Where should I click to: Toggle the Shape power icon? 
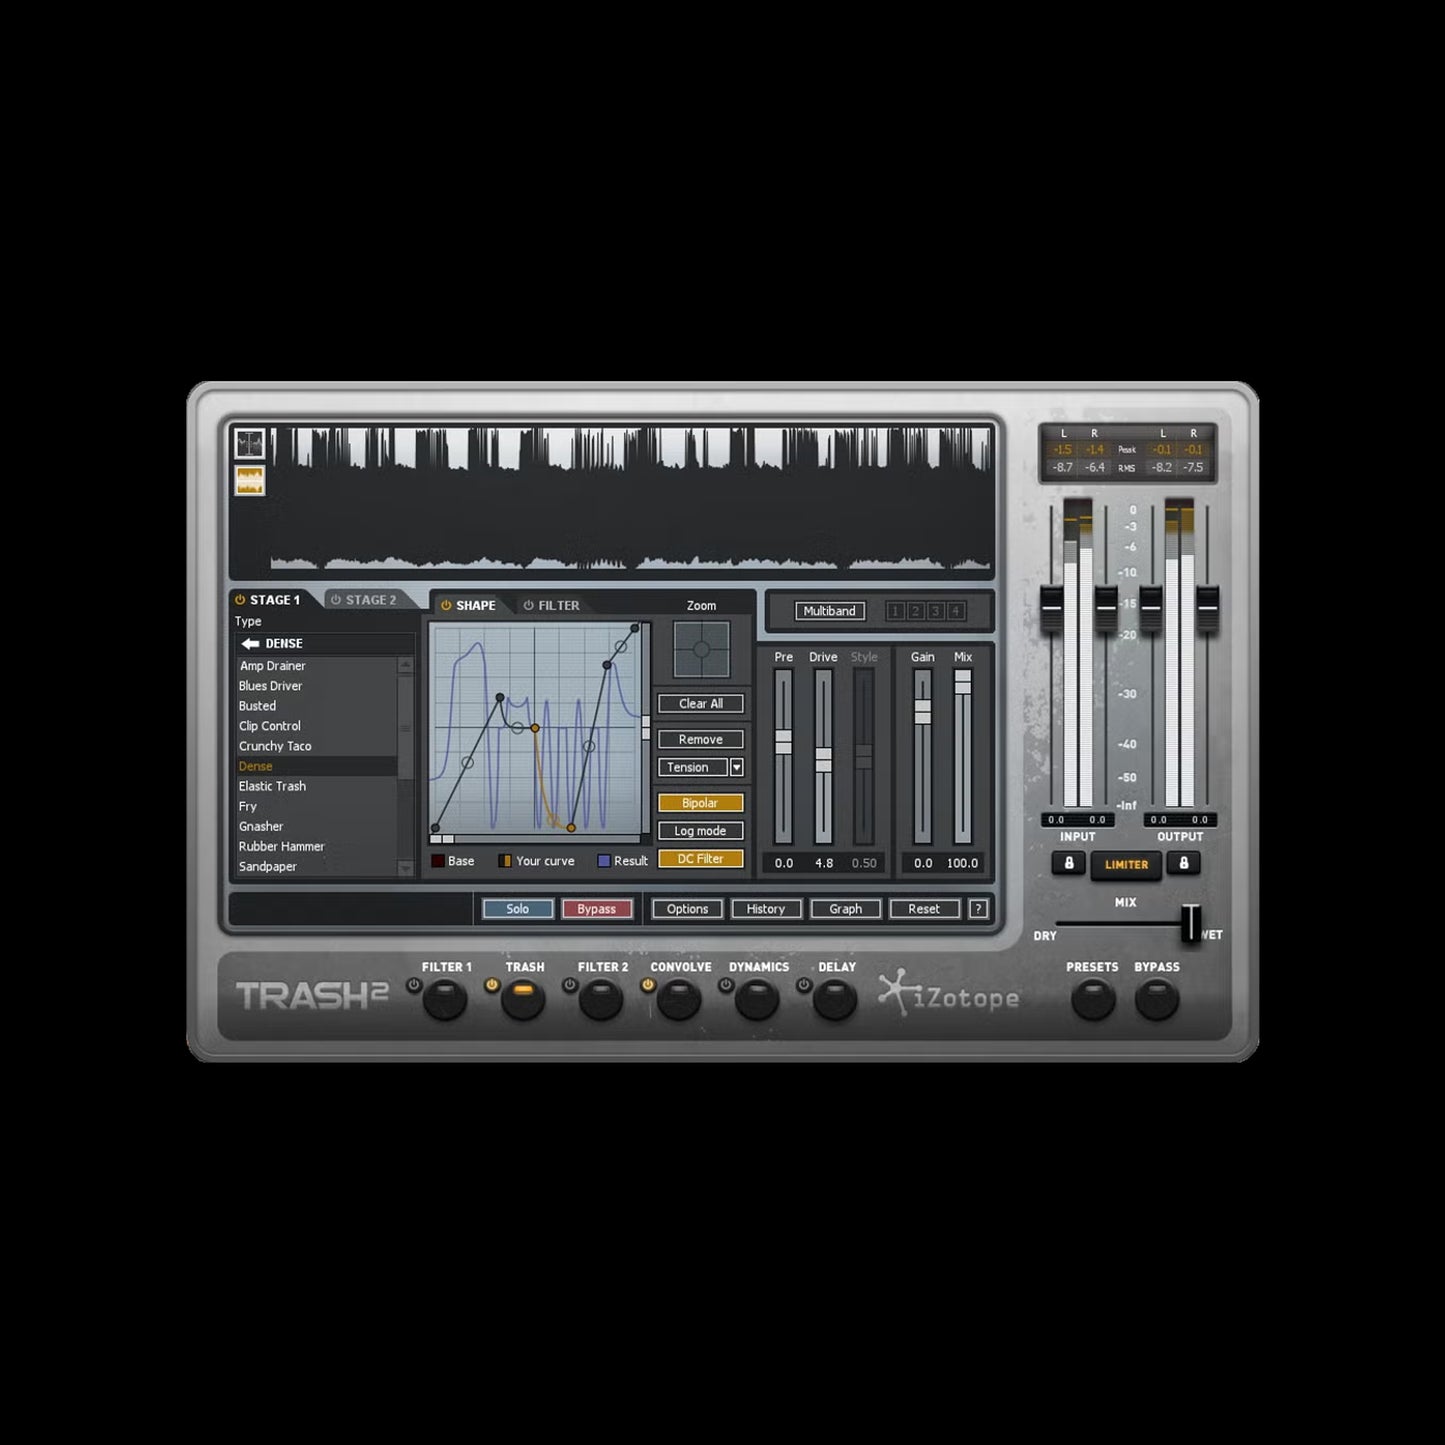(446, 605)
